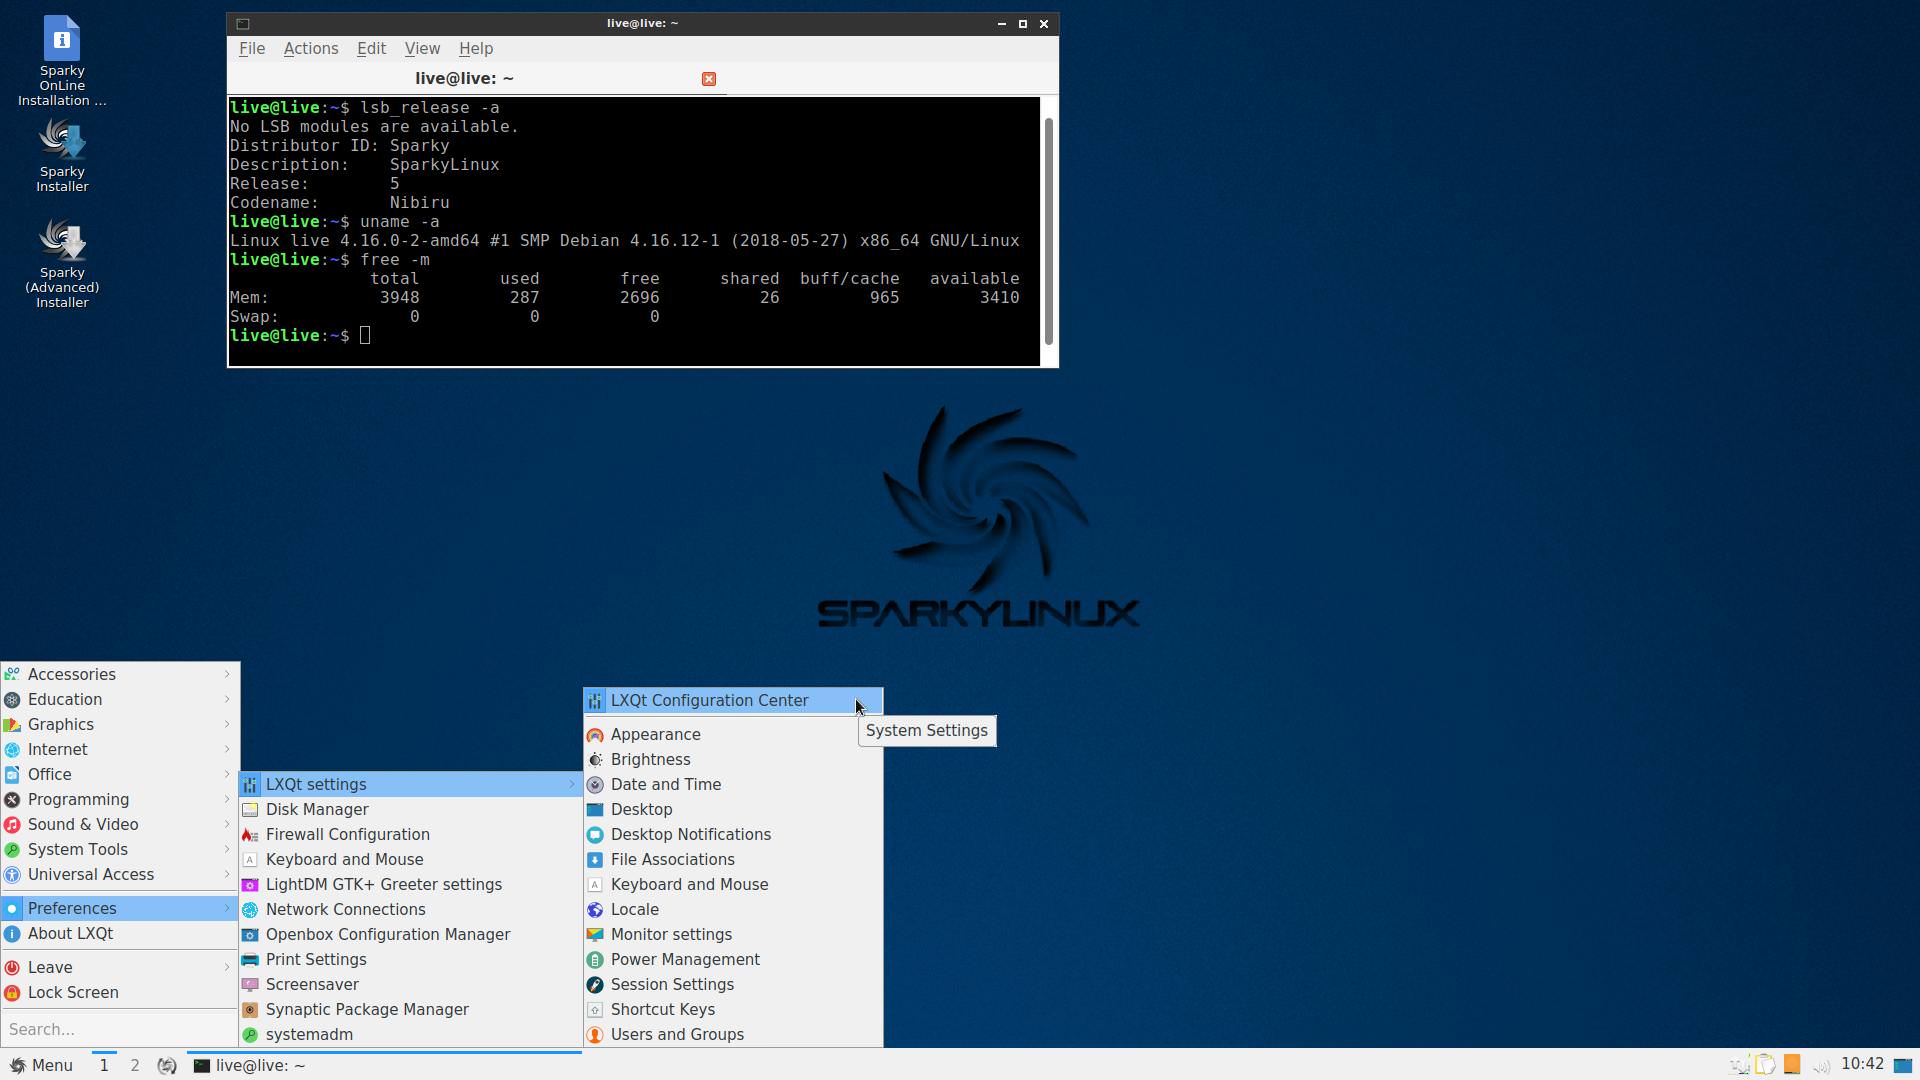This screenshot has height=1080, width=1920.
Task: Open Desktop settings entry
Action: [x=733, y=810]
